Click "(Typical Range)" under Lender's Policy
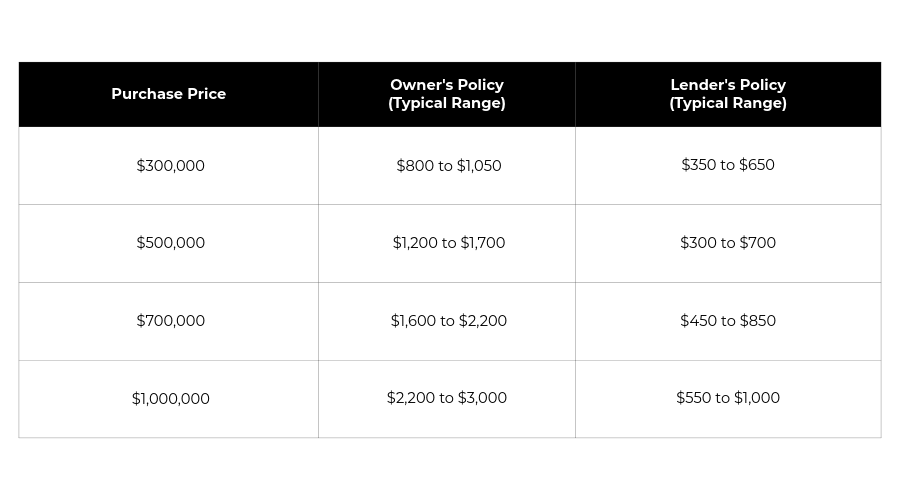Screen dimensions: 900x500 (728, 103)
